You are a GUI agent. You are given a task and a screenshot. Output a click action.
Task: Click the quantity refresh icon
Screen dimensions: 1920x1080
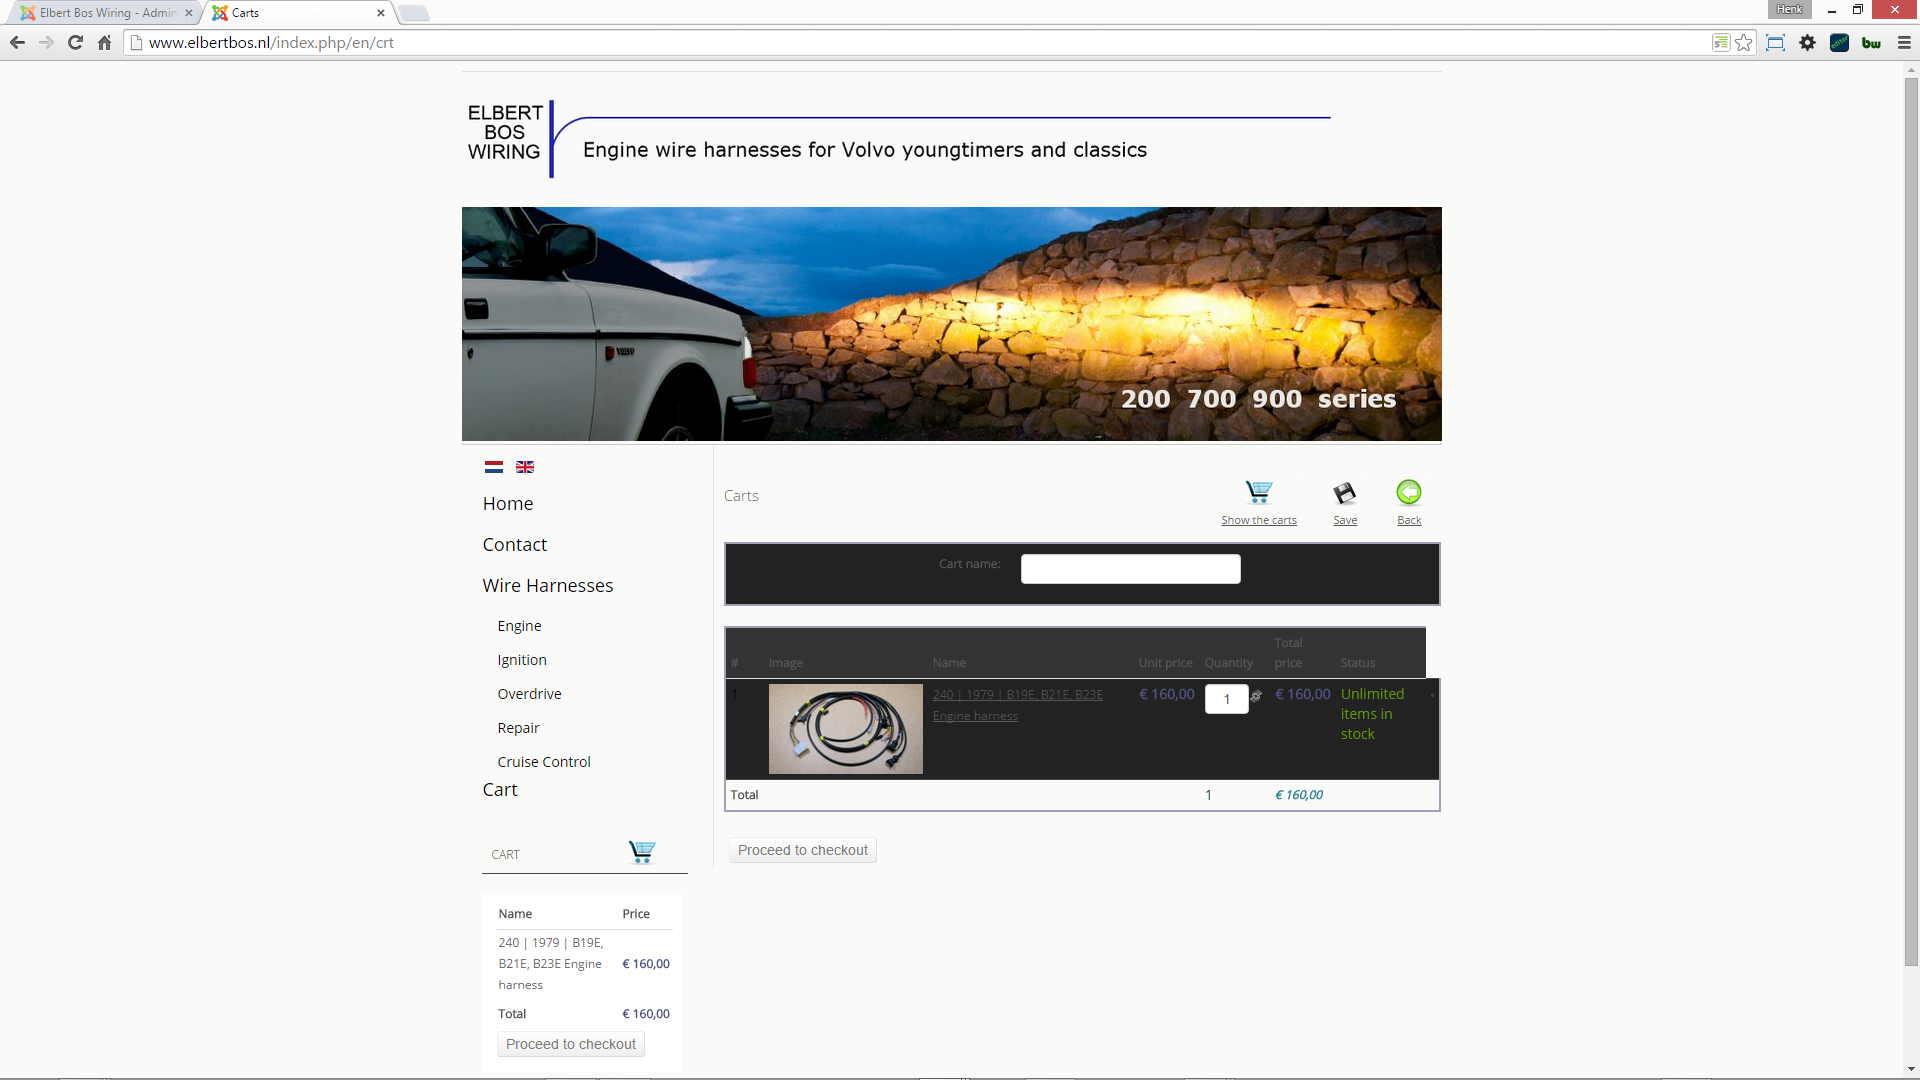coord(1256,696)
